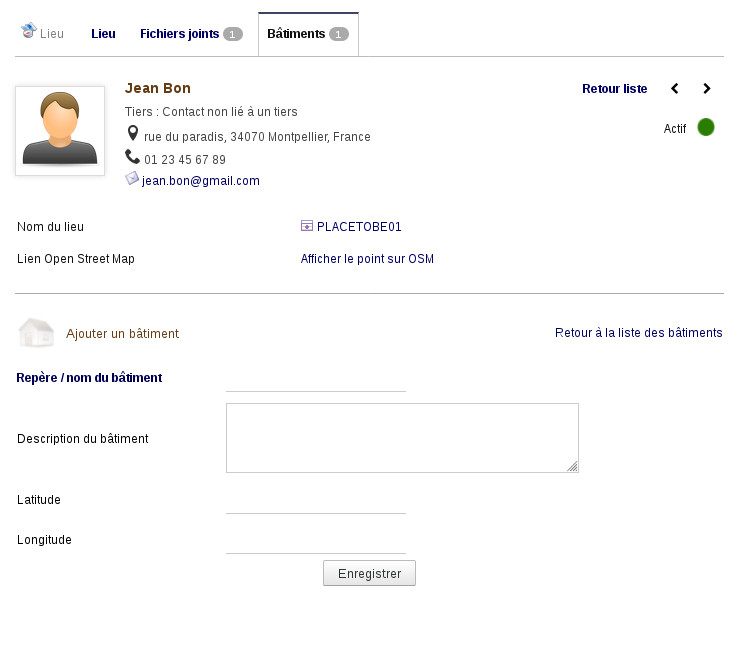This screenshot has height=655, width=730.
Task: Click the green Actif status indicator
Action: click(705, 127)
